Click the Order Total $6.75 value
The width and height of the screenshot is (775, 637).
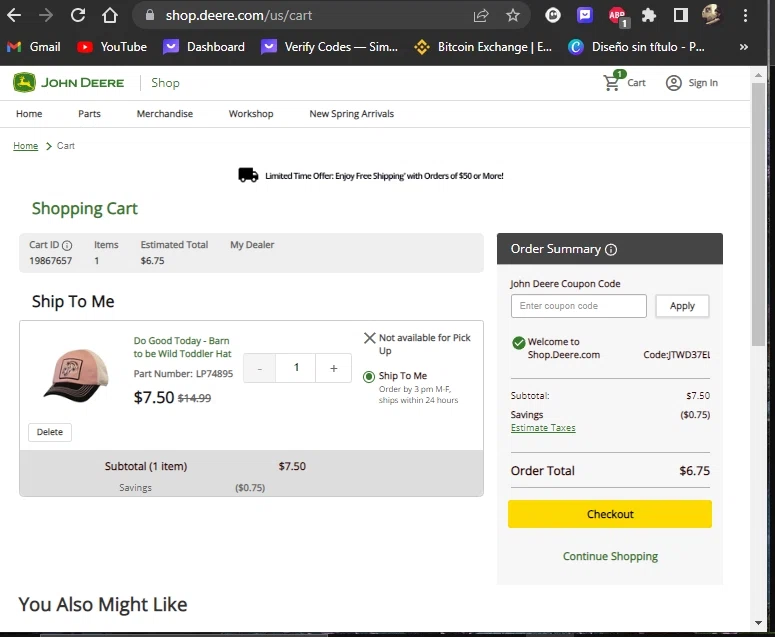(x=694, y=470)
